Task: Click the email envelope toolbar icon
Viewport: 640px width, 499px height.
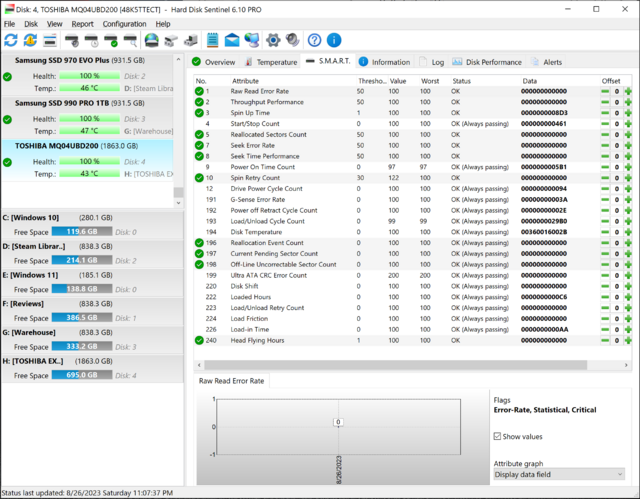Action: click(x=232, y=40)
